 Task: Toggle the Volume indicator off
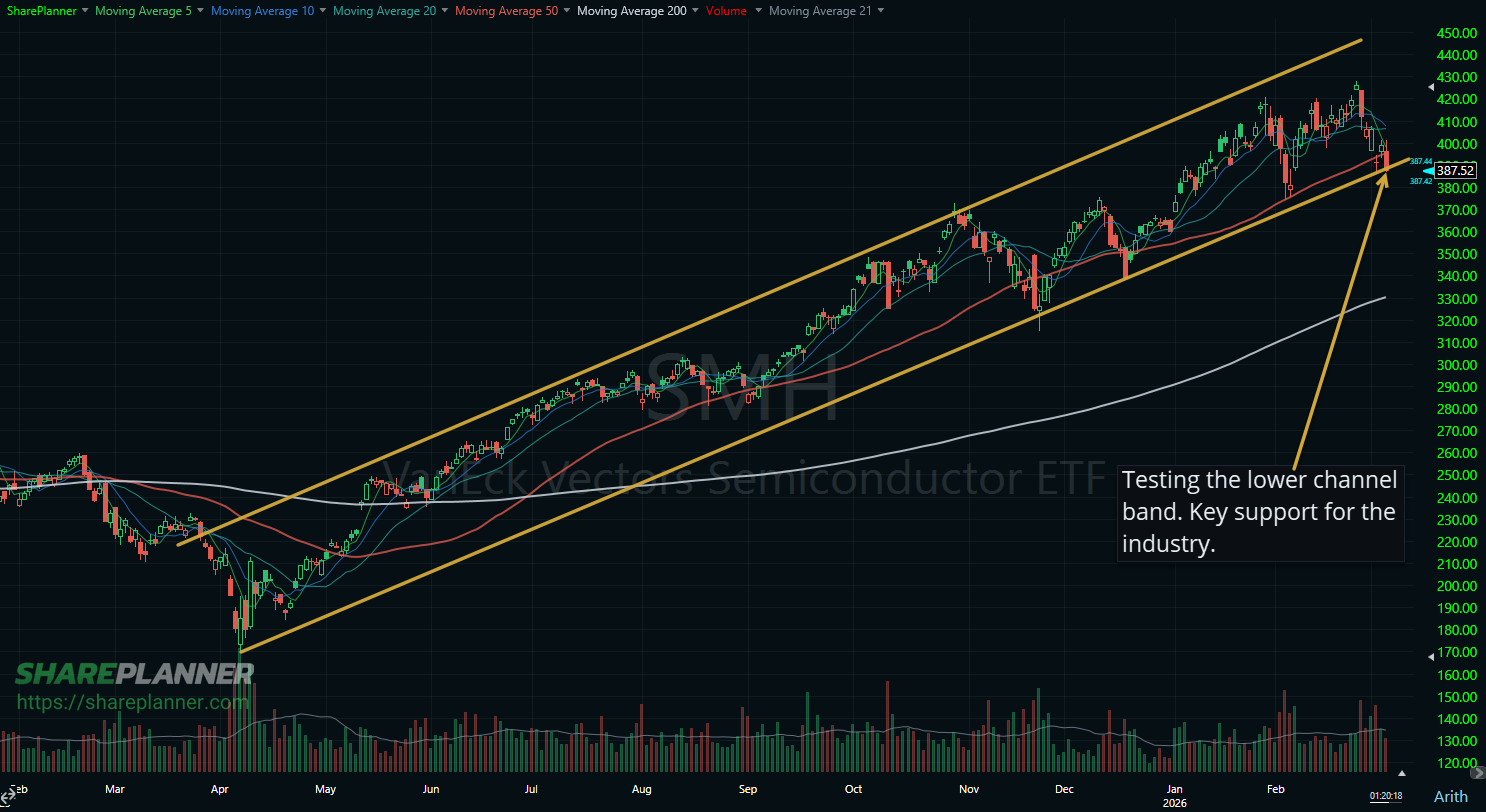725,11
